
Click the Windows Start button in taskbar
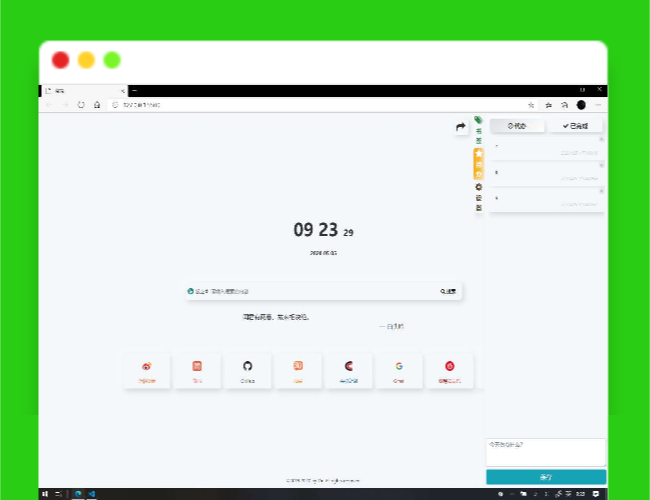(45, 493)
